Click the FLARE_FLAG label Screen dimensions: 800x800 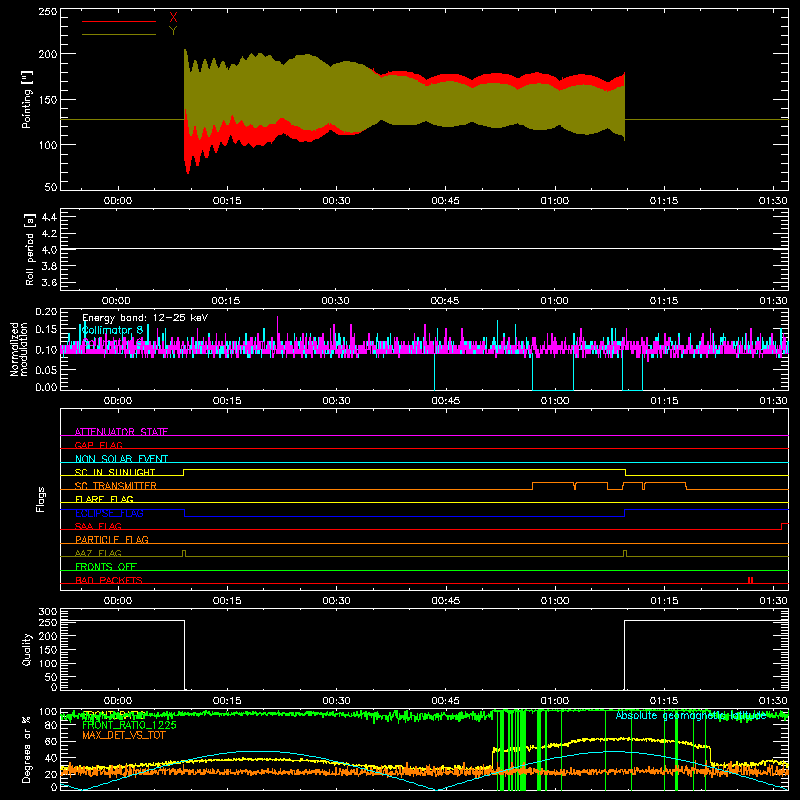tap(104, 499)
